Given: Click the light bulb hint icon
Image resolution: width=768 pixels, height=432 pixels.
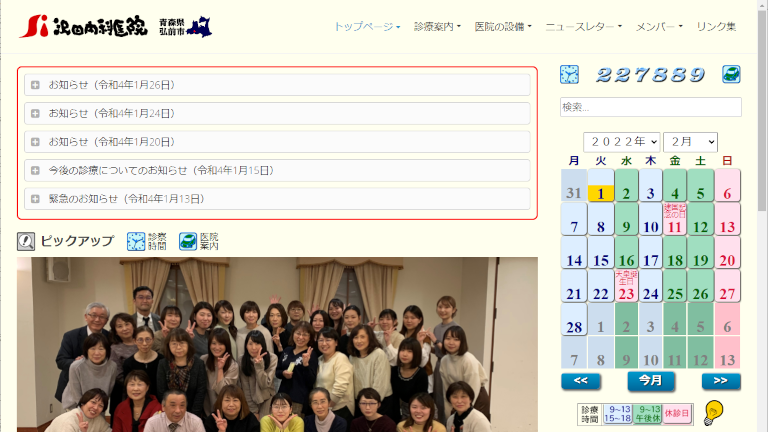Looking at the screenshot, I should [713, 413].
